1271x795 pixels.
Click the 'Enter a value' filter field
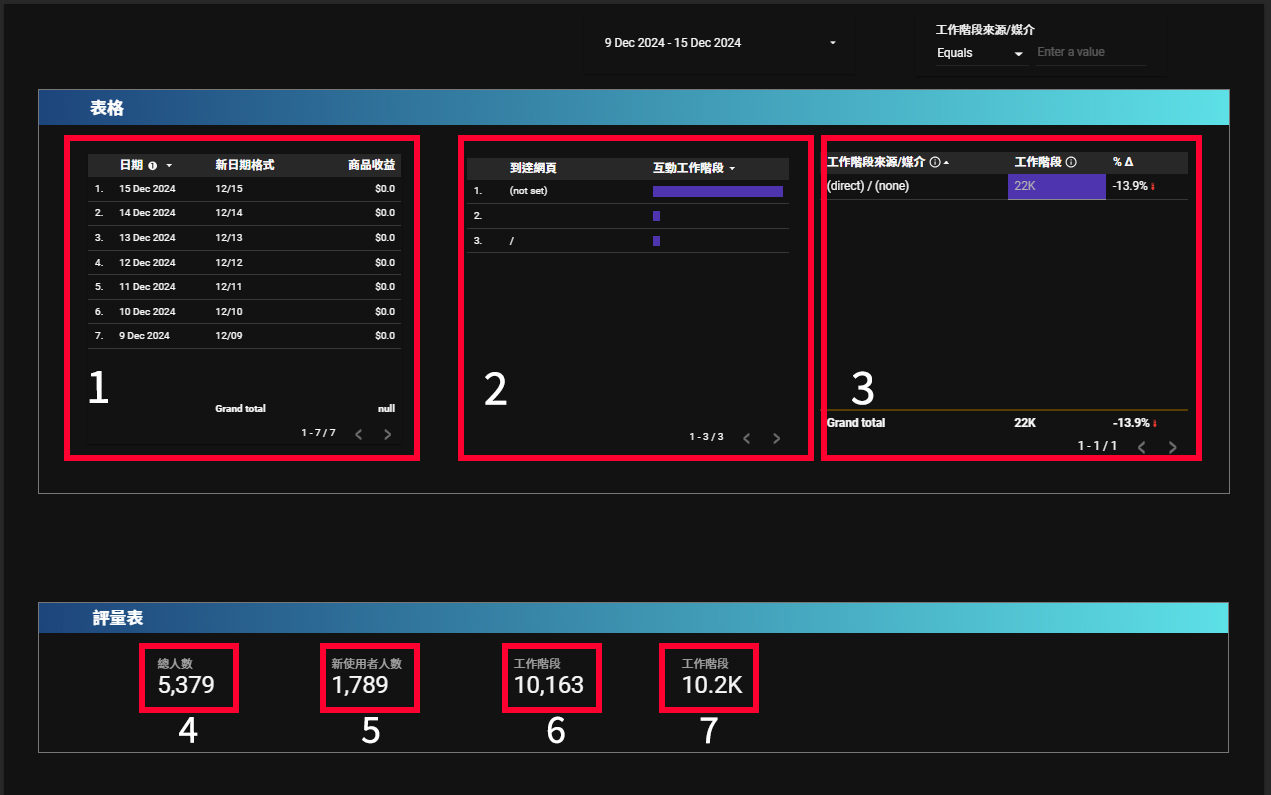click(1090, 52)
